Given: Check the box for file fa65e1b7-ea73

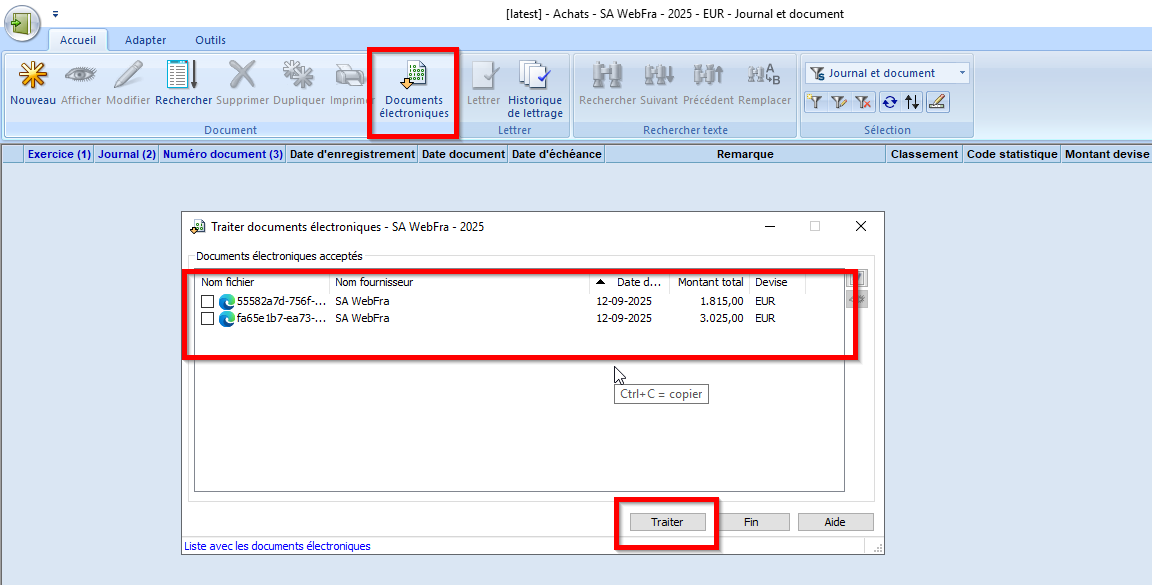Looking at the screenshot, I should 208,318.
